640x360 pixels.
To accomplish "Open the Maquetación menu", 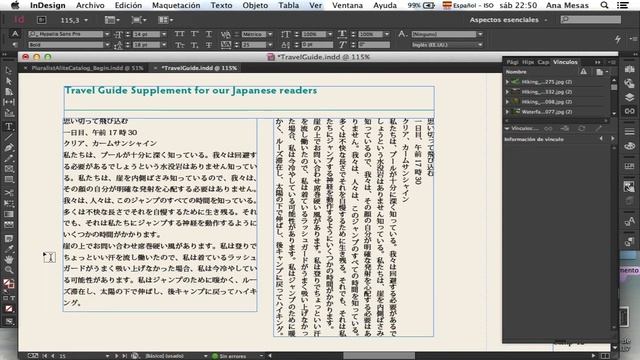I will click(176, 5).
